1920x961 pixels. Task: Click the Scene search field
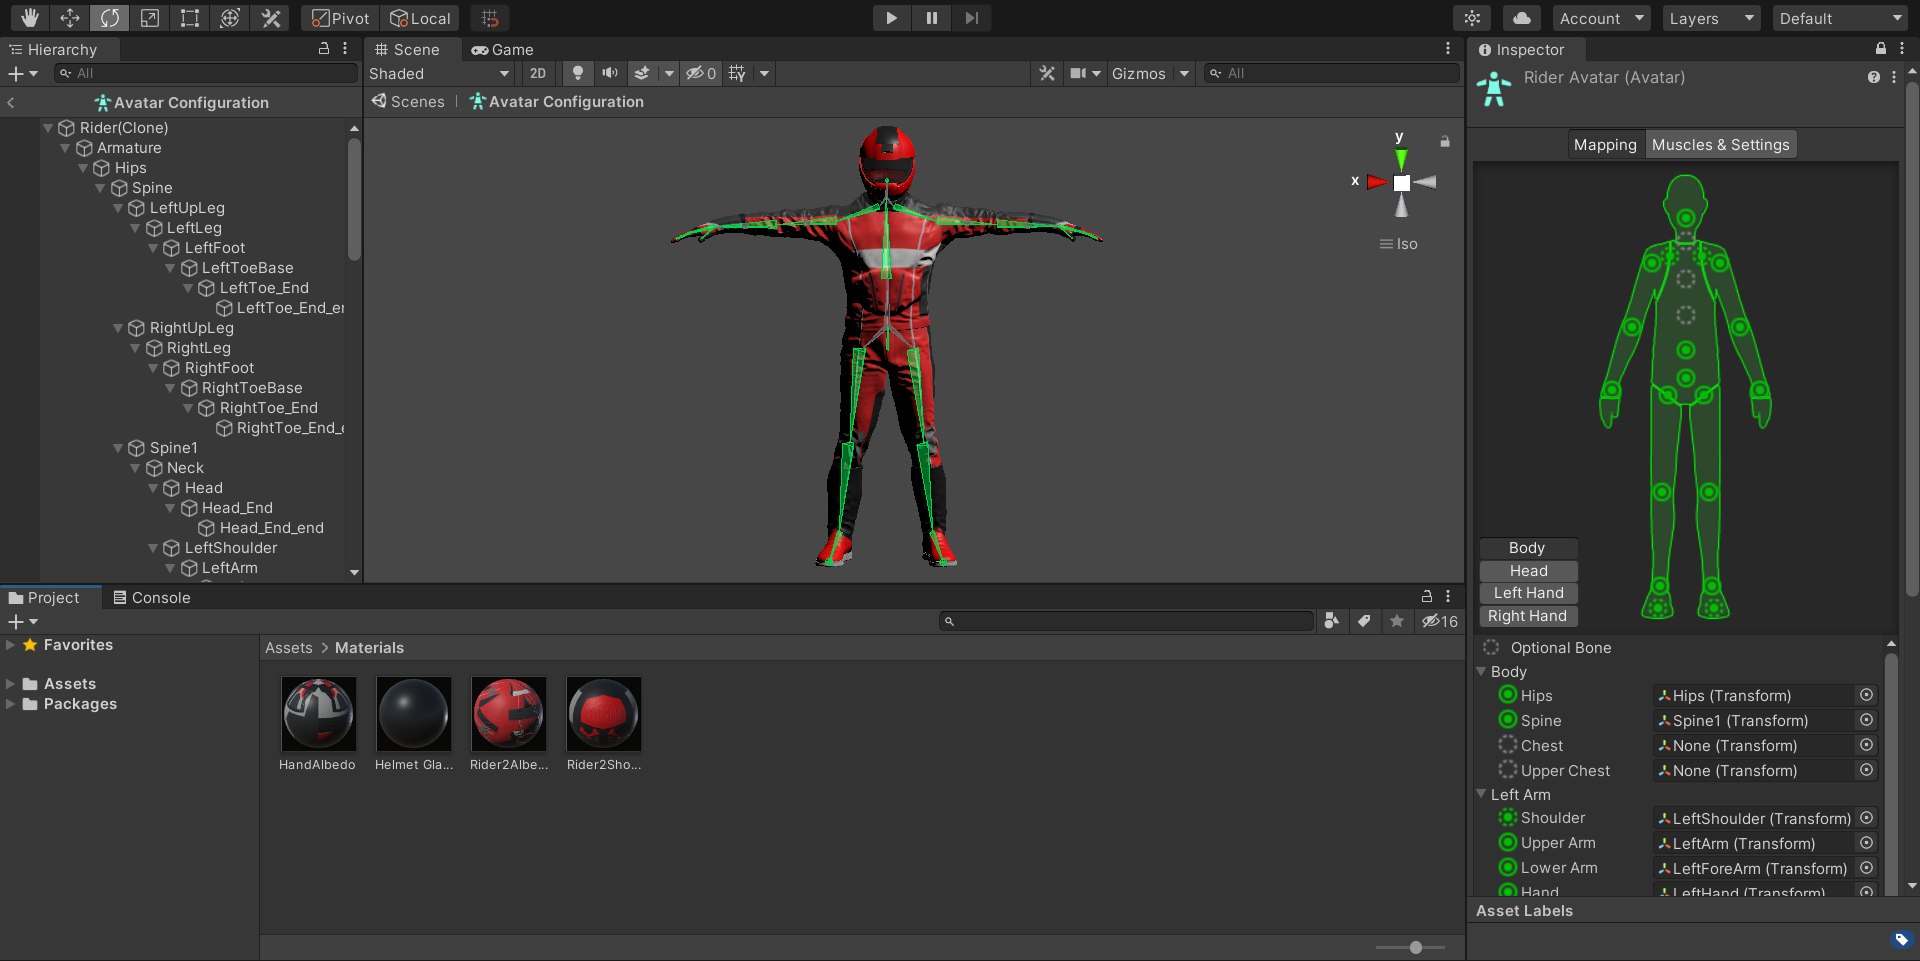[x=1331, y=73]
